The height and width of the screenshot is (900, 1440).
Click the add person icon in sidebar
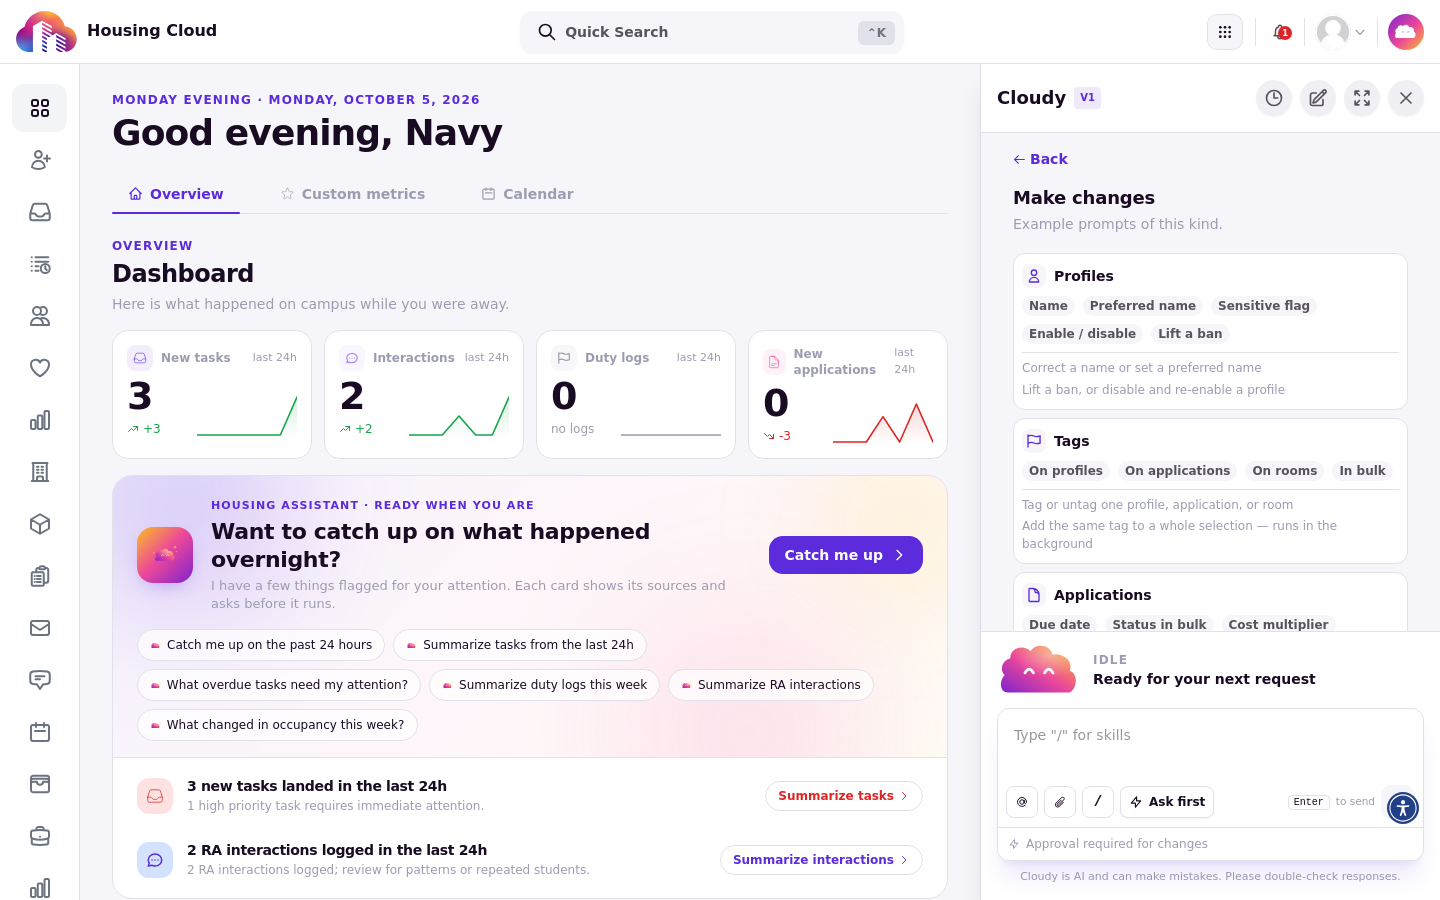(40, 160)
